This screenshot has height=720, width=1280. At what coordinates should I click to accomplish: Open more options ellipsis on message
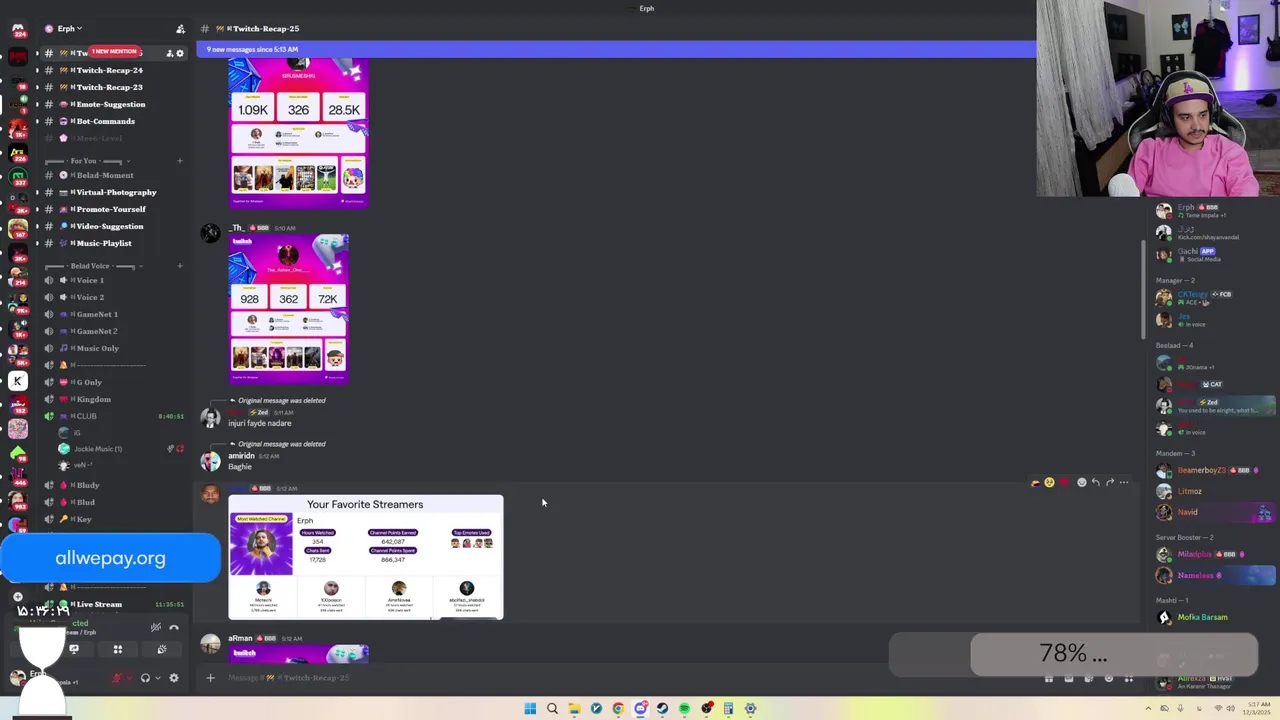coord(1124,482)
